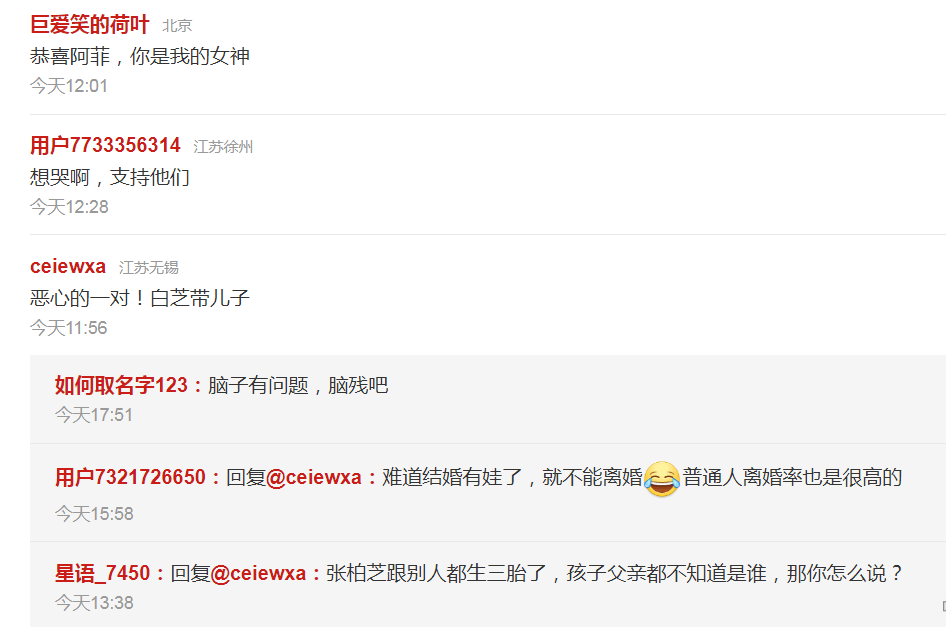Click timestamp 今天11:56 under ceiewxa's comment

tap(69, 328)
